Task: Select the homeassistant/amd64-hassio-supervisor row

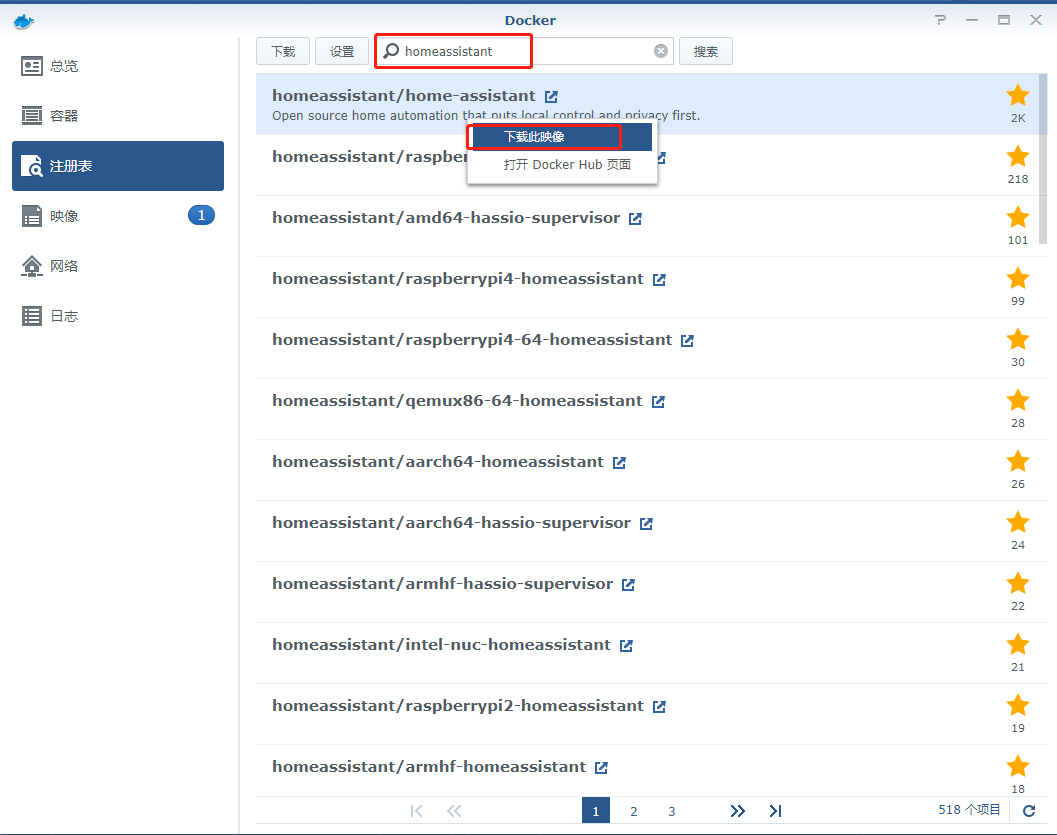Action: pos(648,226)
